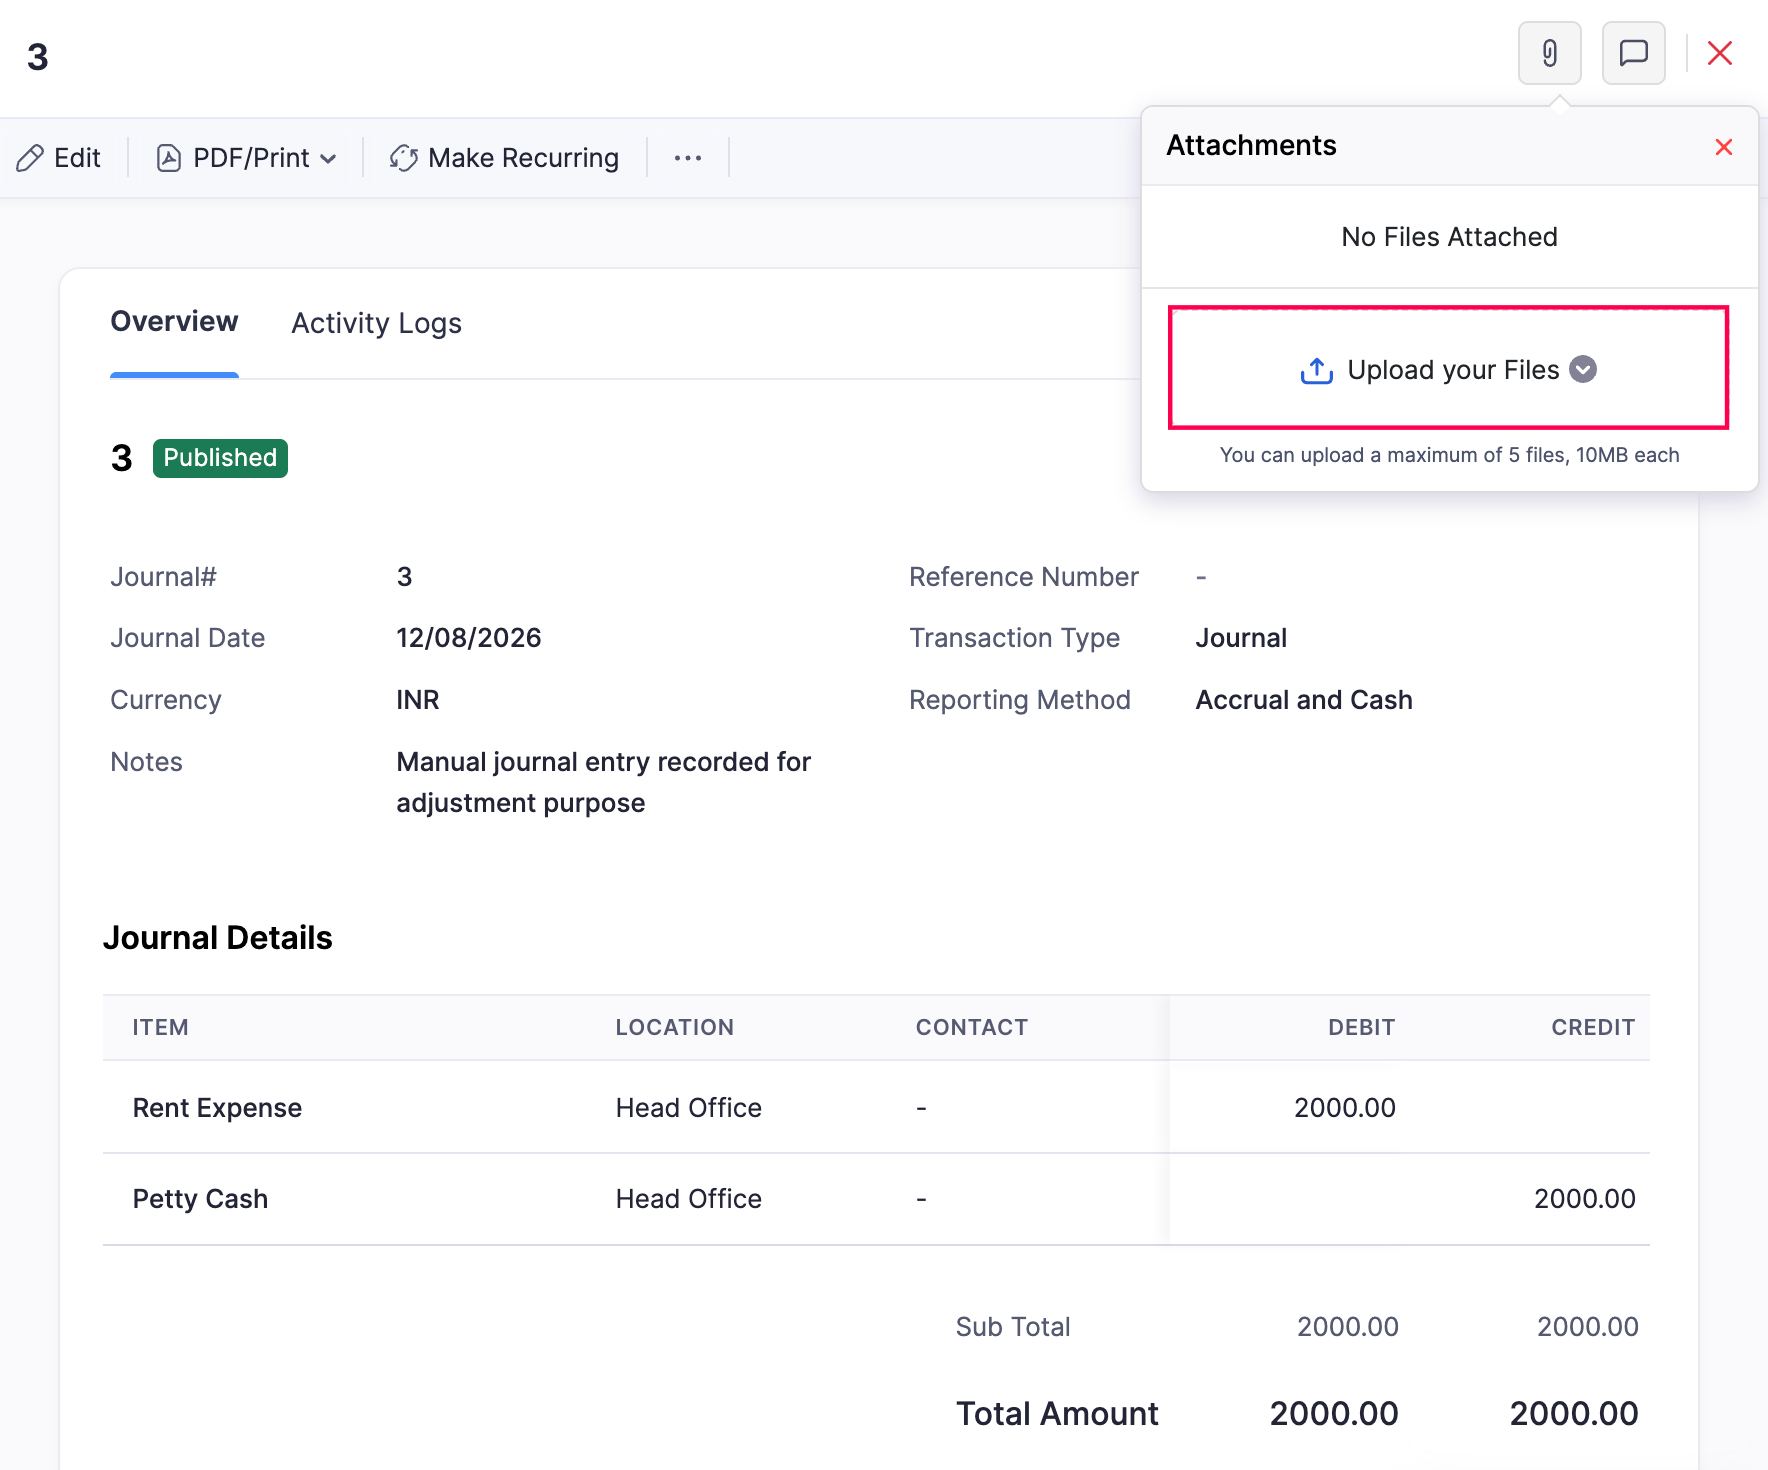Click the Petty Cash item row
The height and width of the screenshot is (1470, 1768).
click(x=876, y=1198)
